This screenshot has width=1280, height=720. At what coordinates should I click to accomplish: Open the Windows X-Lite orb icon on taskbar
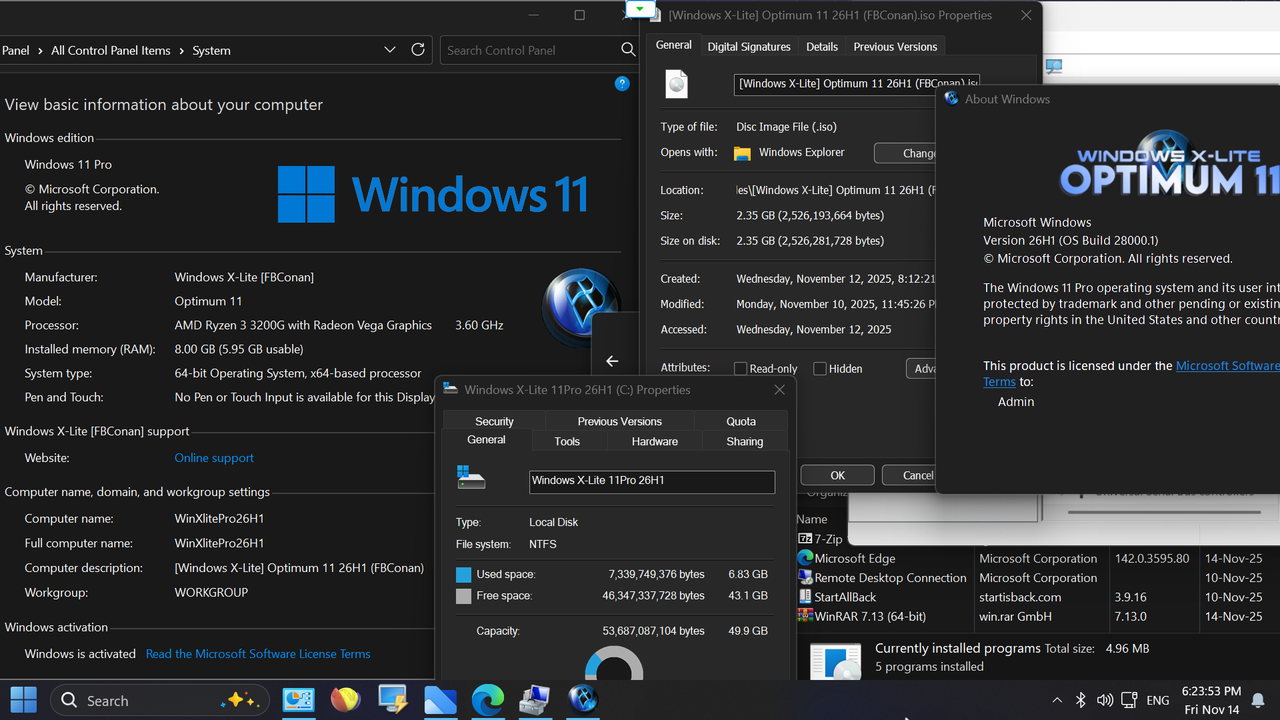pyautogui.click(x=582, y=700)
